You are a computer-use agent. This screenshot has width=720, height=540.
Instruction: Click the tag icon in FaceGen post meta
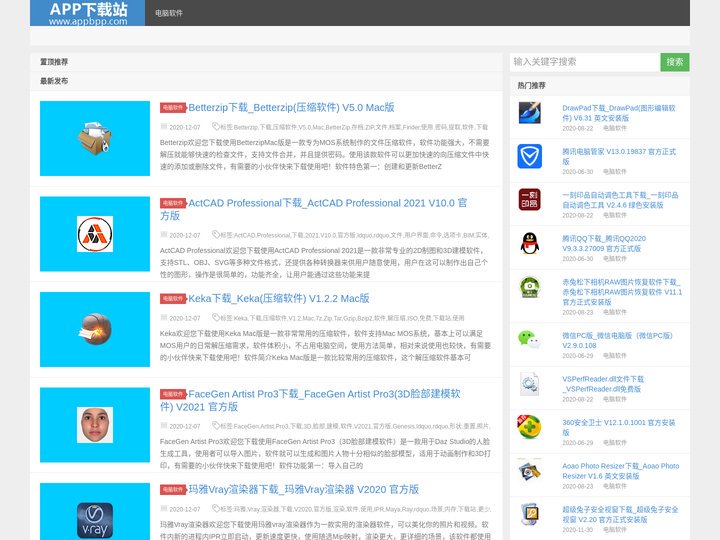tap(215, 425)
